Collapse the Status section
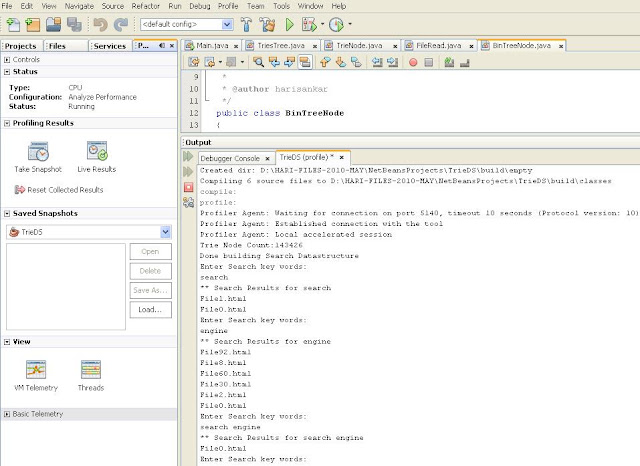Image resolution: width=640 pixels, height=466 pixels. click(7, 72)
